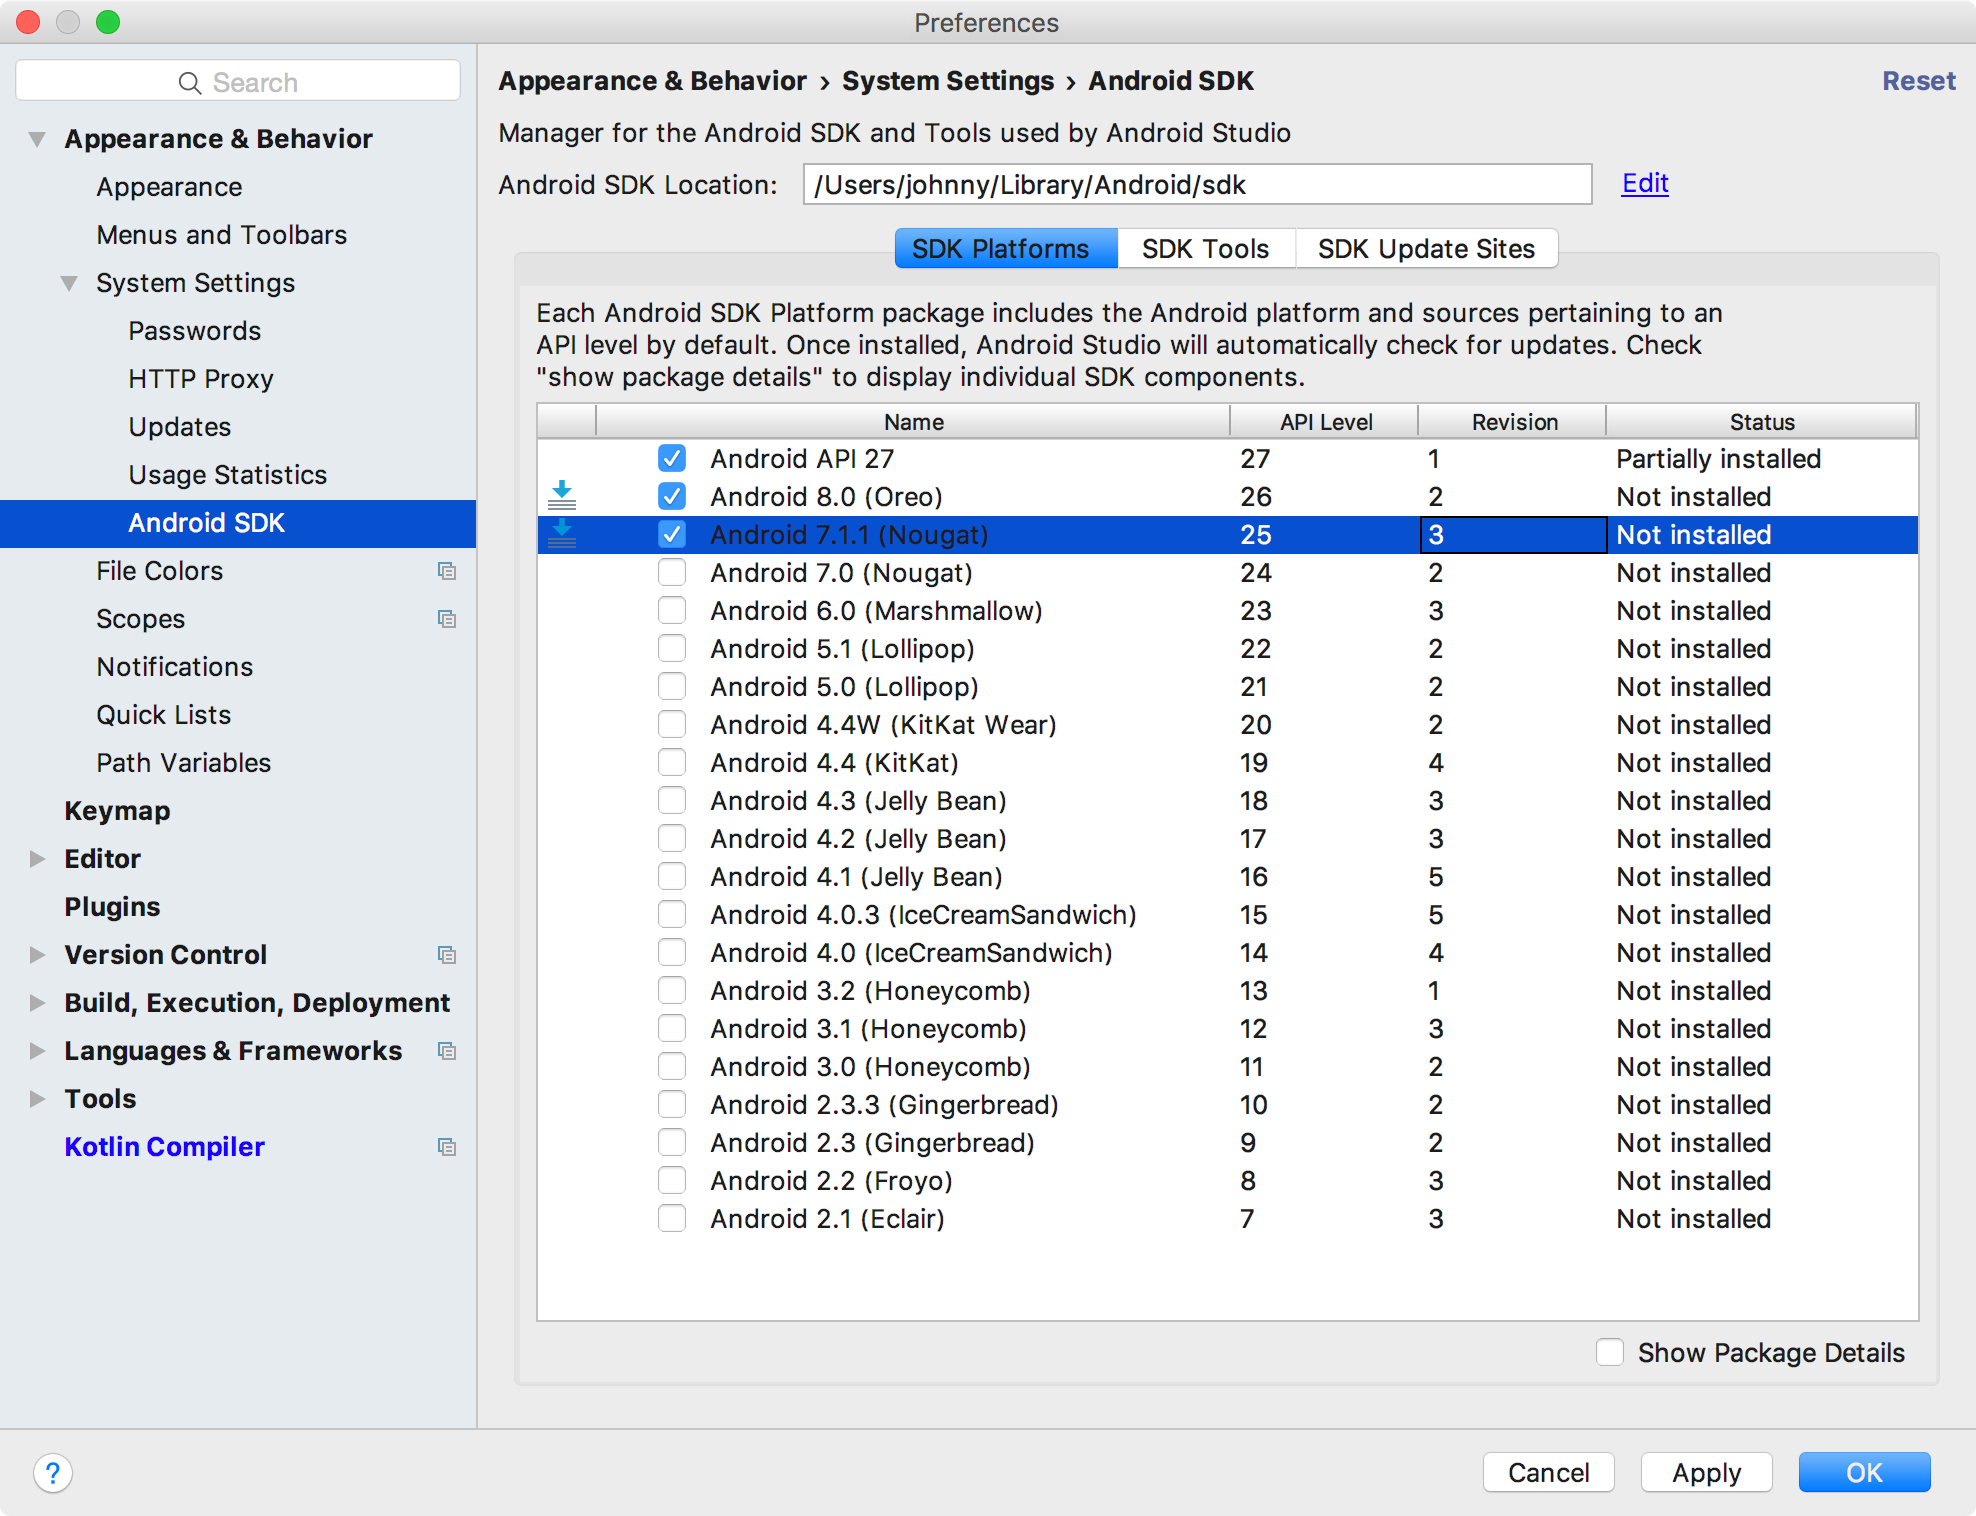
Task: Switch to the SDK Tools tab
Action: [1206, 248]
